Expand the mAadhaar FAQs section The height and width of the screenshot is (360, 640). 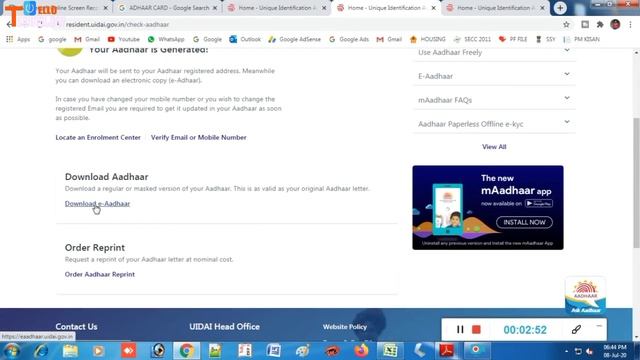click(x=494, y=100)
